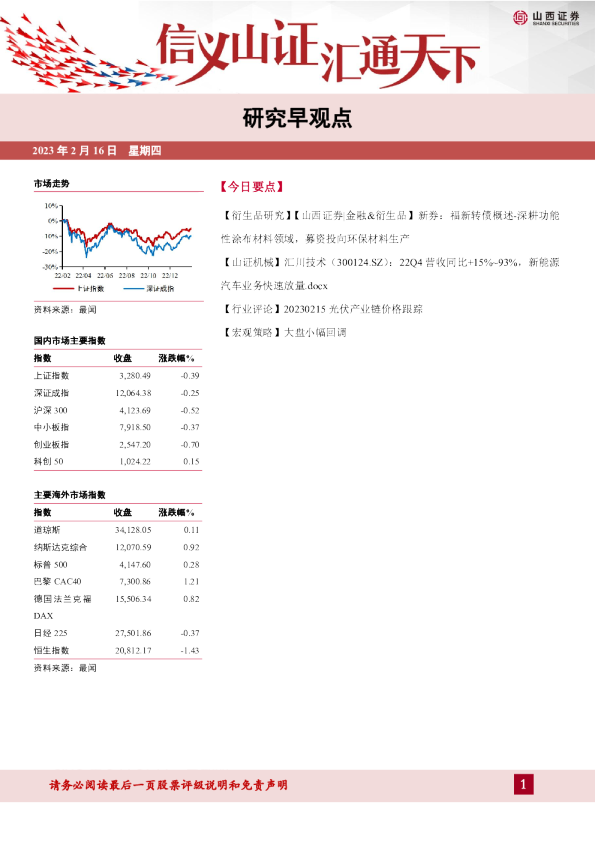
Task: Click the Shanxi Securities logo icon
Action: click(520, 18)
